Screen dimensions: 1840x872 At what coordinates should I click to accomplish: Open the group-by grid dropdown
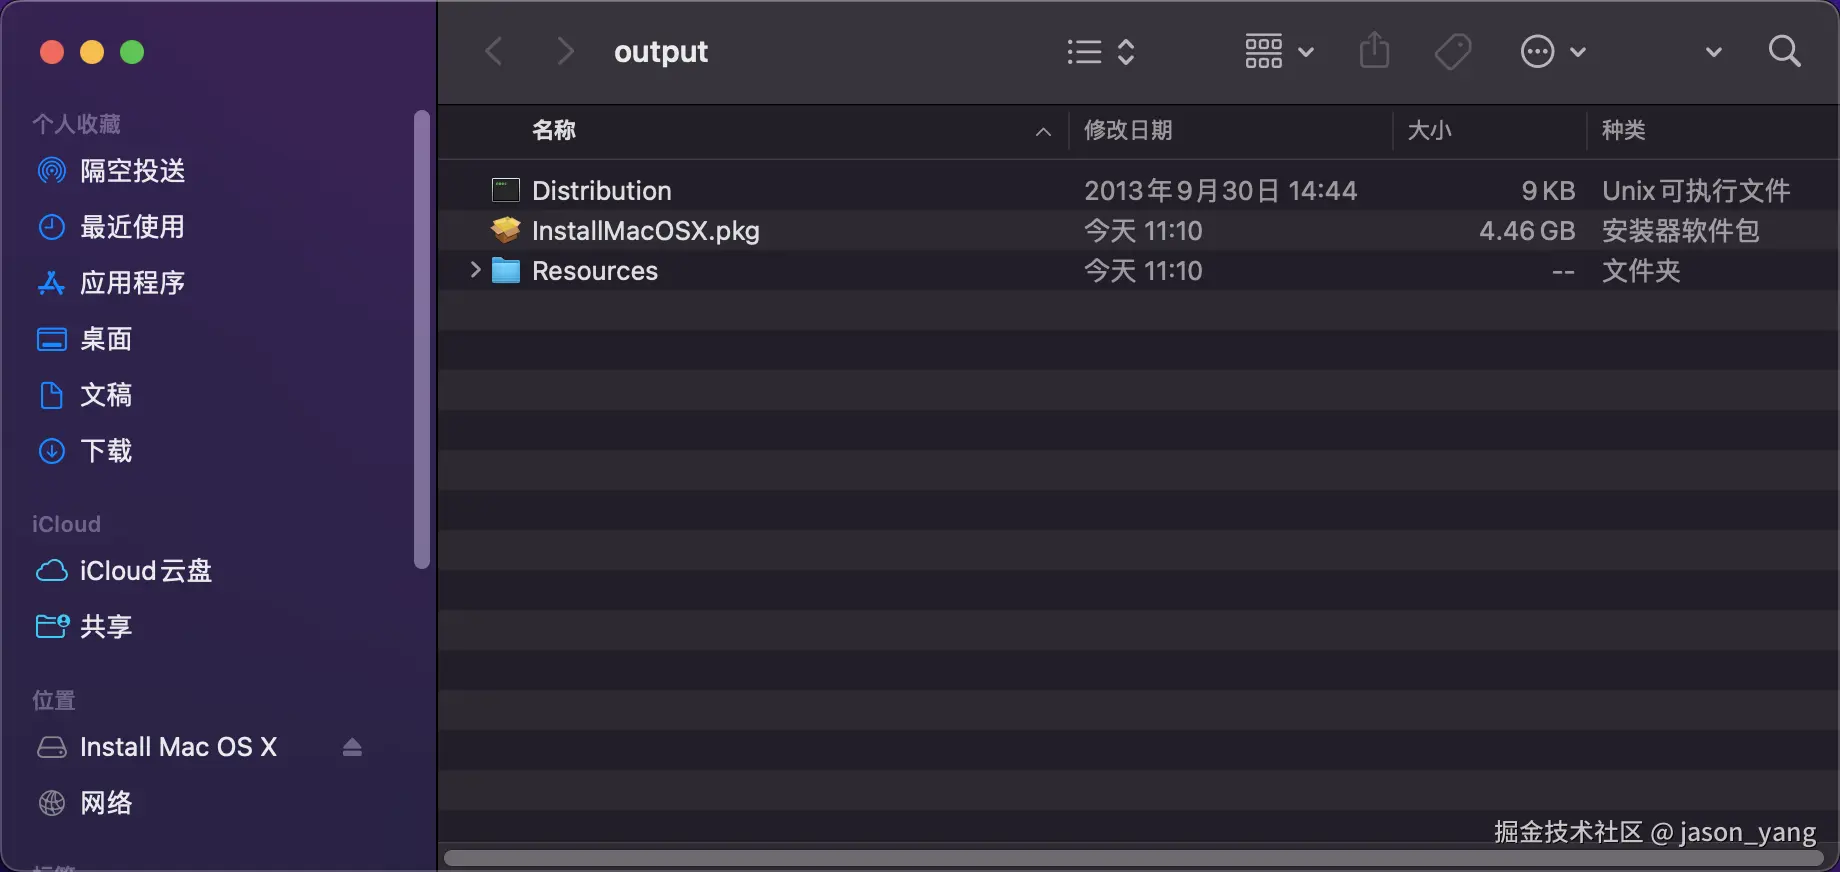coord(1279,51)
